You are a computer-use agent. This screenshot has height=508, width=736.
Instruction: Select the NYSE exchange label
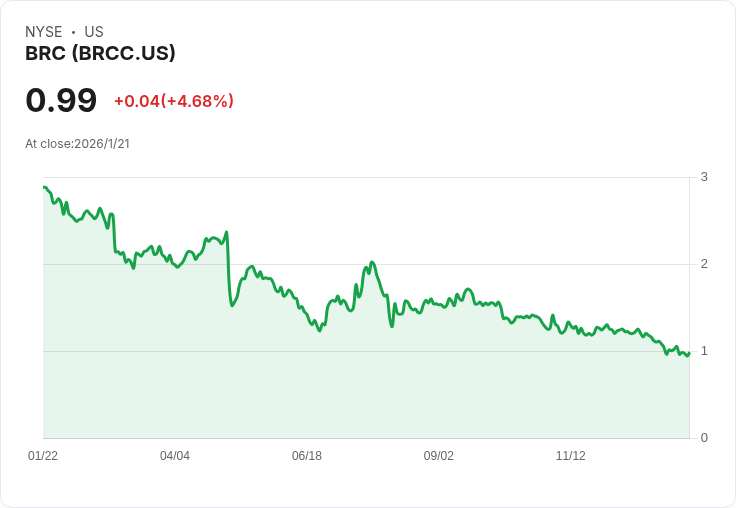pos(44,32)
